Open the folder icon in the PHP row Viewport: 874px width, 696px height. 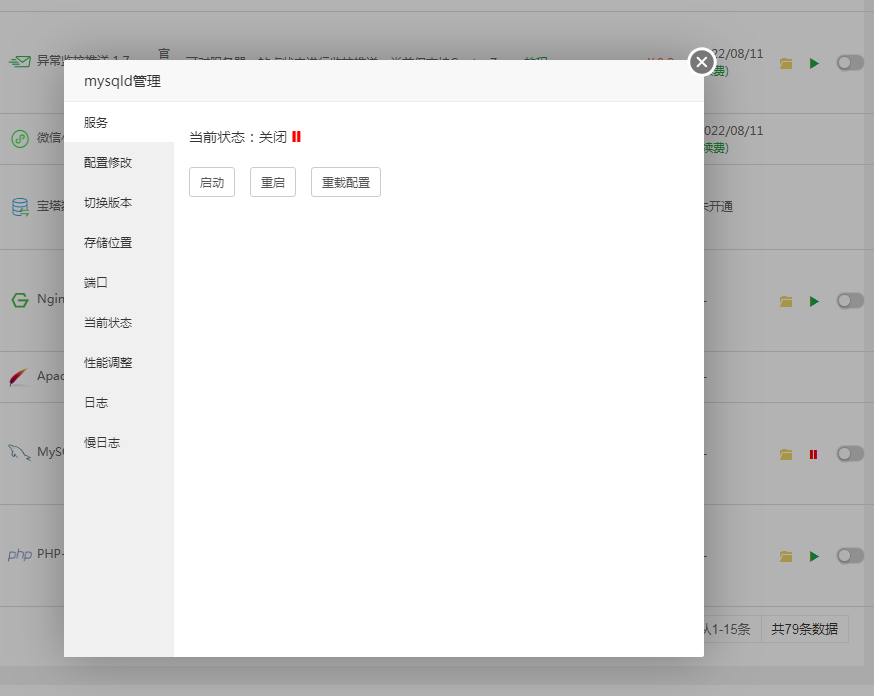point(786,556)
